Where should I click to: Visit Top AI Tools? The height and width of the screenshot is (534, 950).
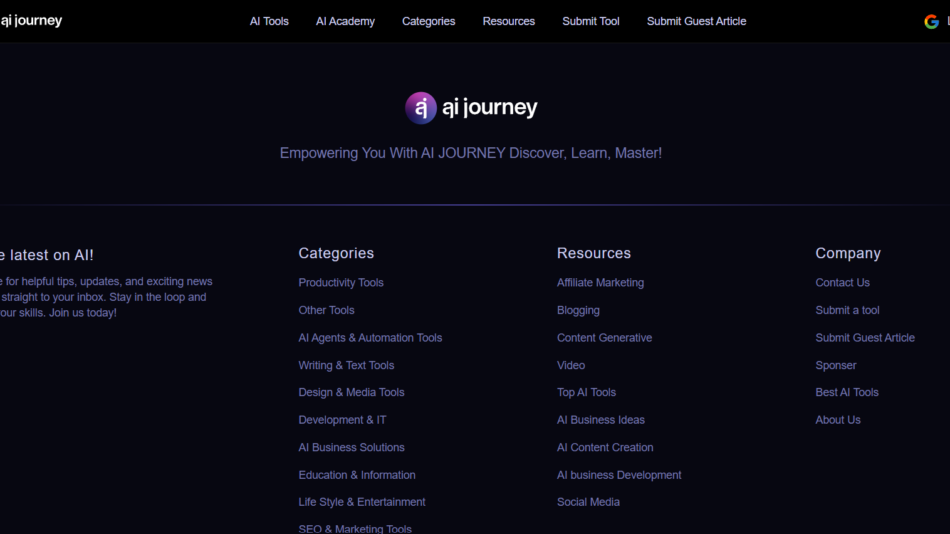[x=586, y=392]
